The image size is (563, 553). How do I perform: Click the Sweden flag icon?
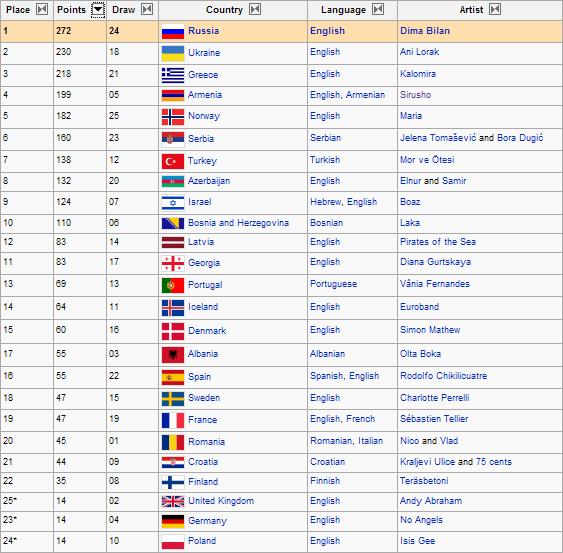(x=173, y=399)
